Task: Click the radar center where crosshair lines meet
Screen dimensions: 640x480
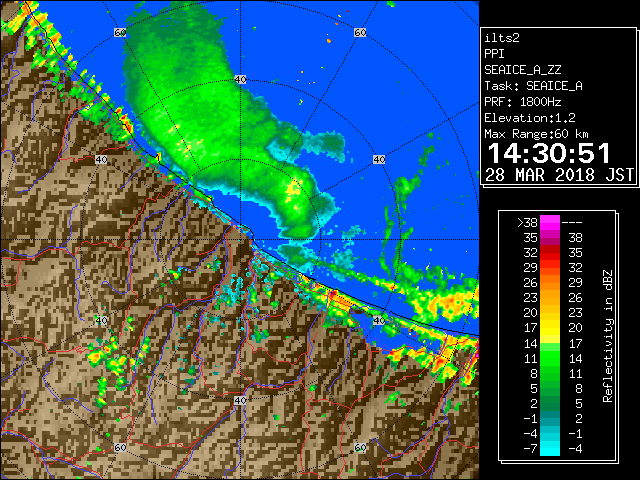Action: point(240,240)
